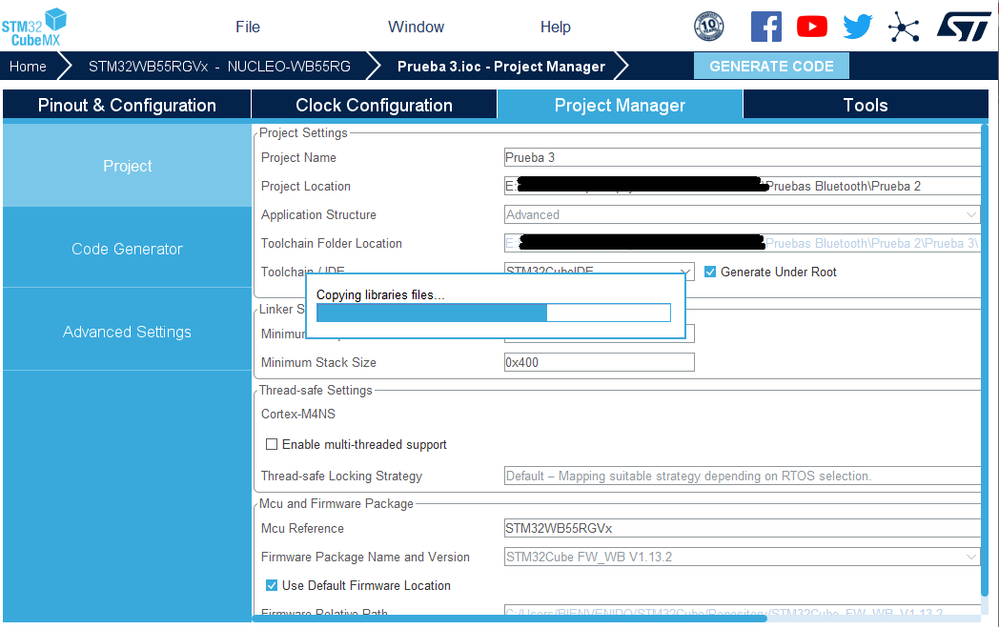Enable multi-threaded support checkbox
The width and height of the screenshot is (999, 627).
[x=271, y=444]
